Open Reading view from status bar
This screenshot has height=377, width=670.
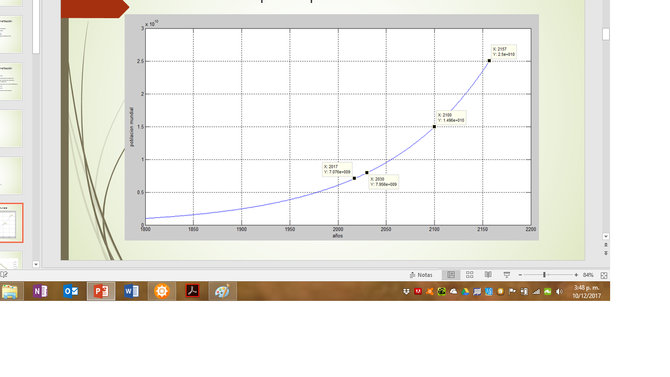point(488,275)
